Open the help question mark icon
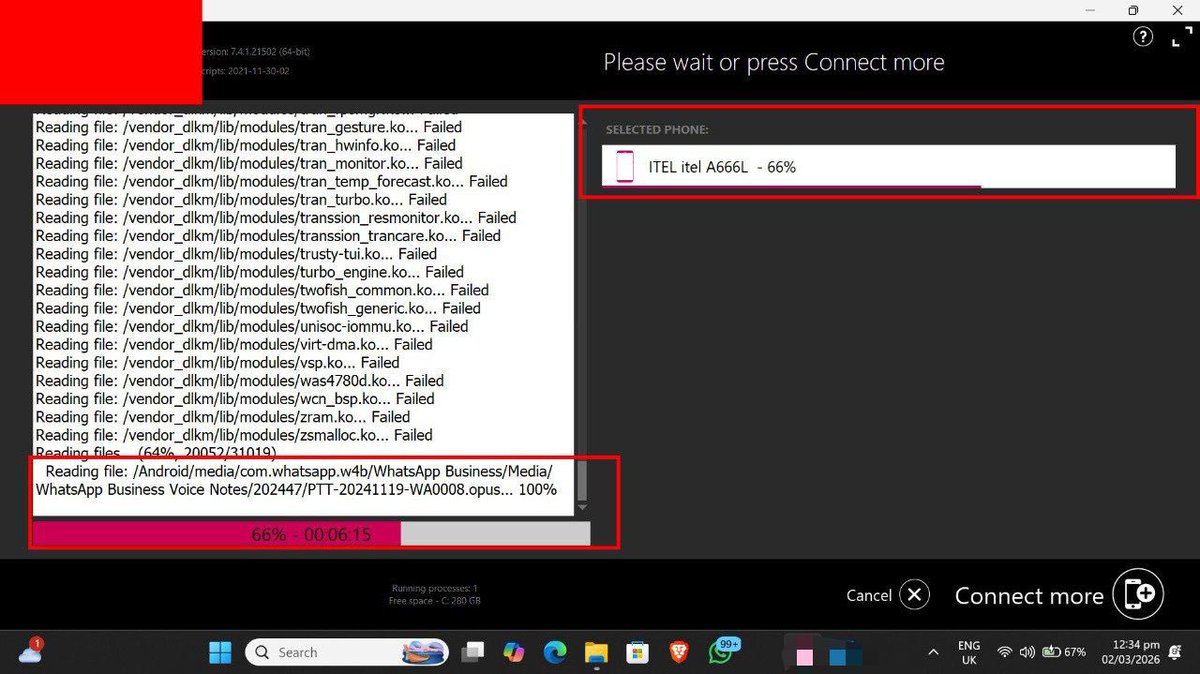1200x674 pixels. click(1142, 37)
